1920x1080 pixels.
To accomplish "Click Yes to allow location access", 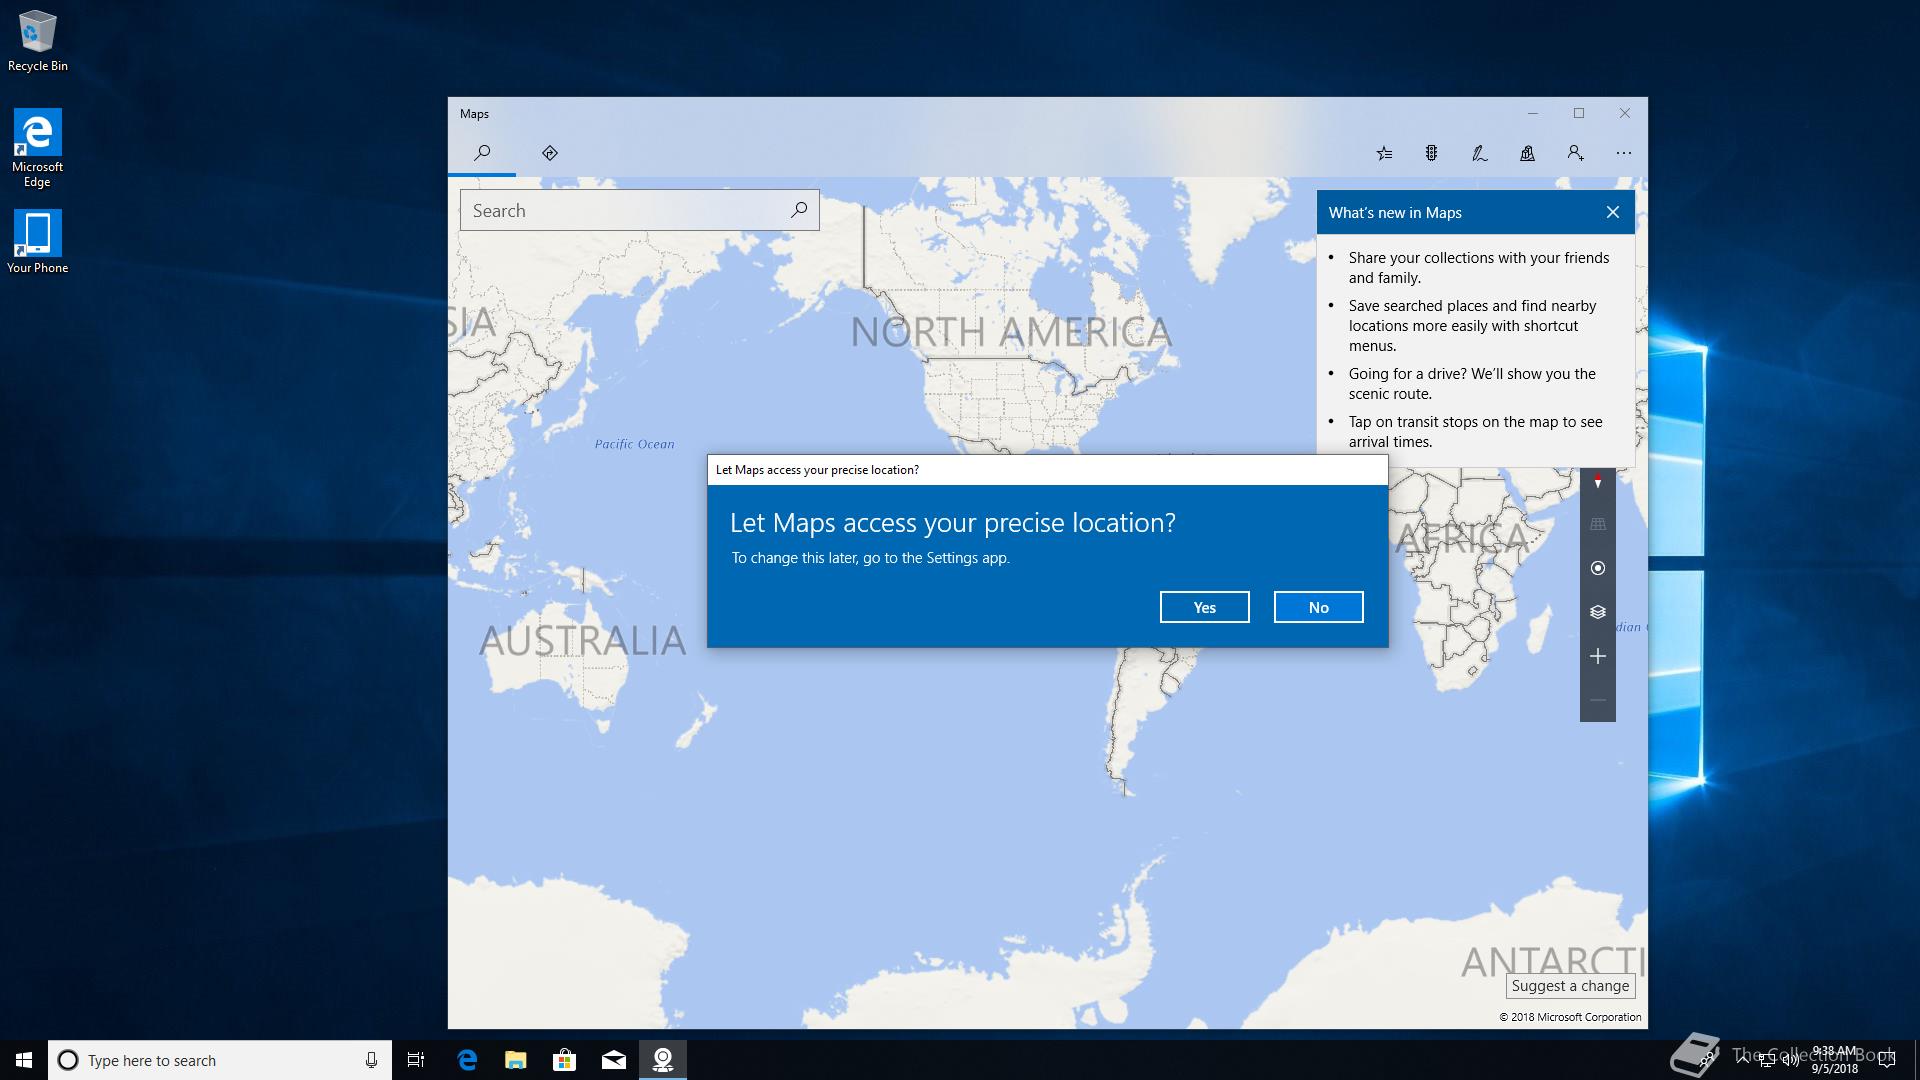I will (1204, 607).
